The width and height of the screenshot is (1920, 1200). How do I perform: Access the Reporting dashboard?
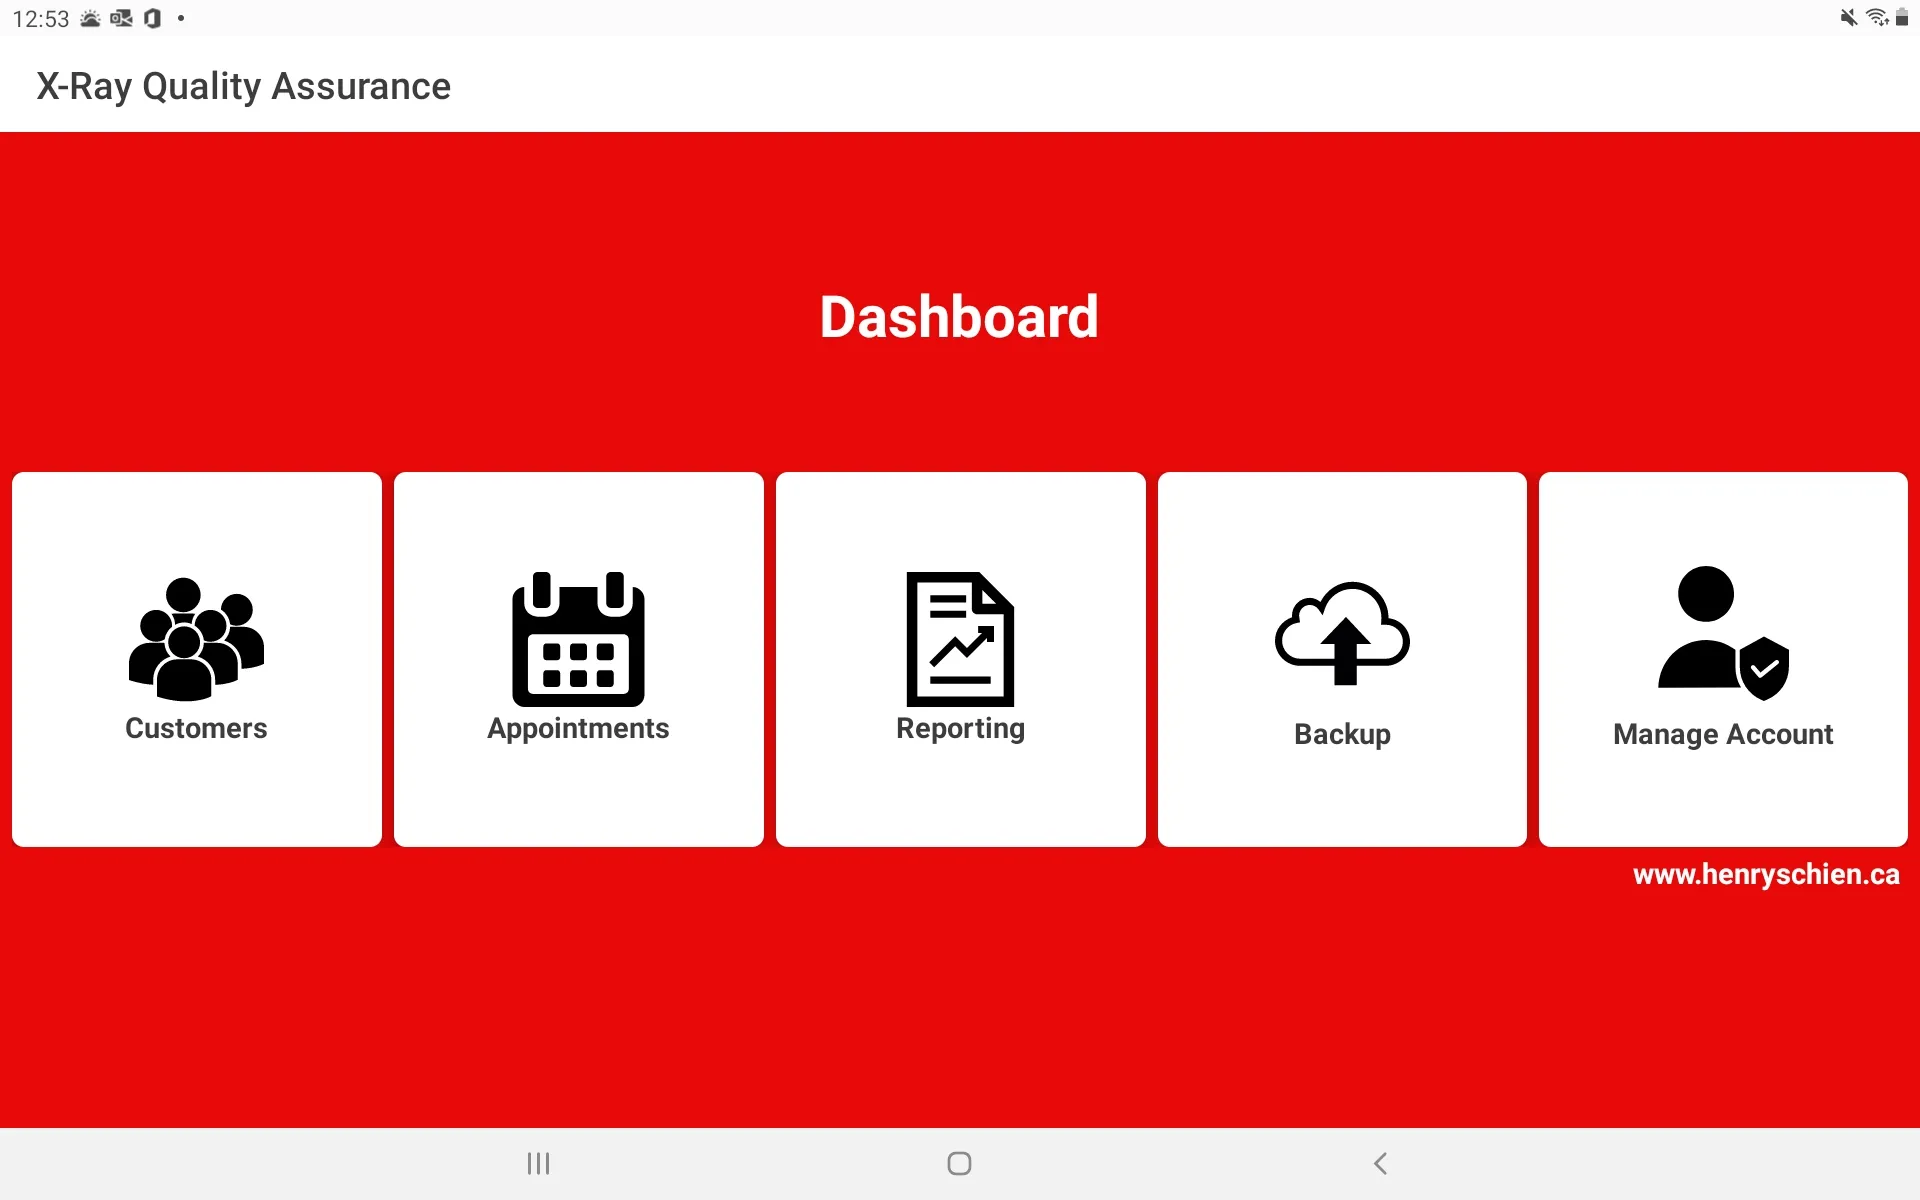(959, 658)
